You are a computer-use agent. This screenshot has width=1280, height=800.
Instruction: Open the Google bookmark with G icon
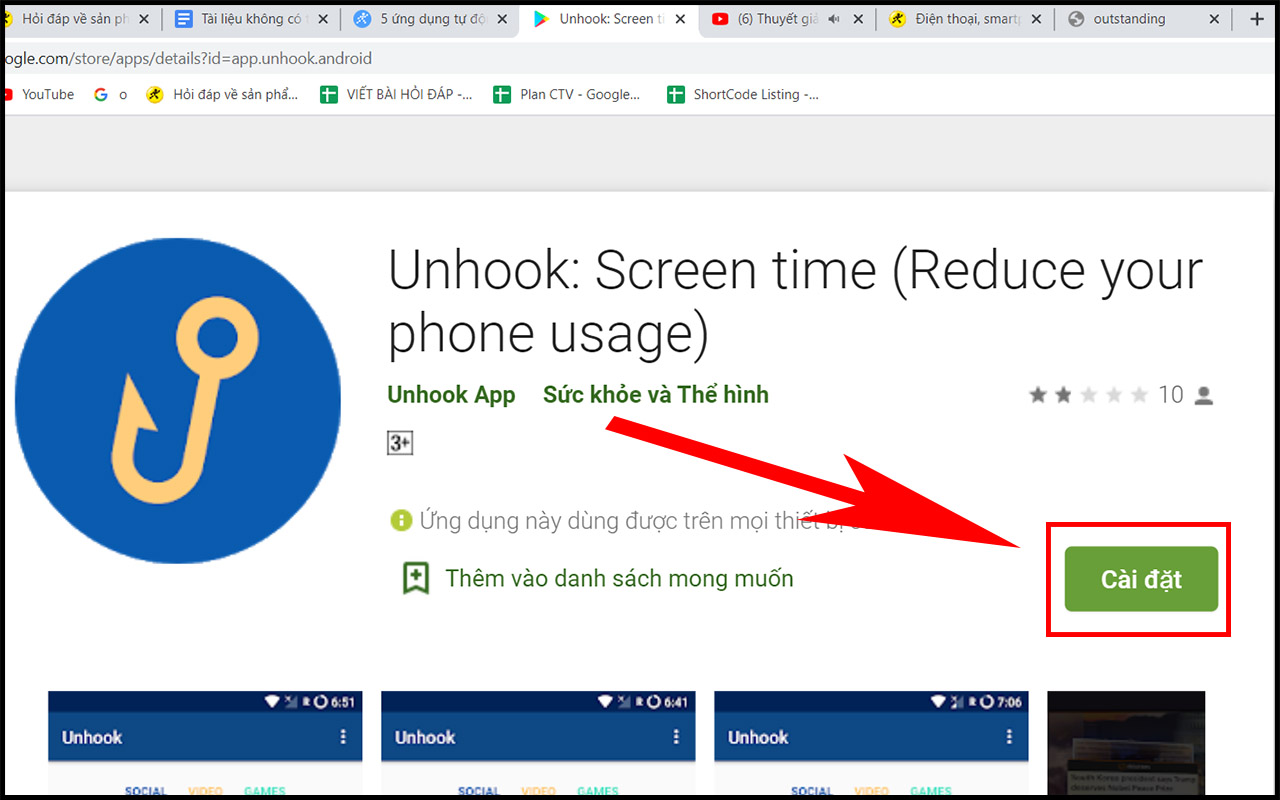point(111,94)
